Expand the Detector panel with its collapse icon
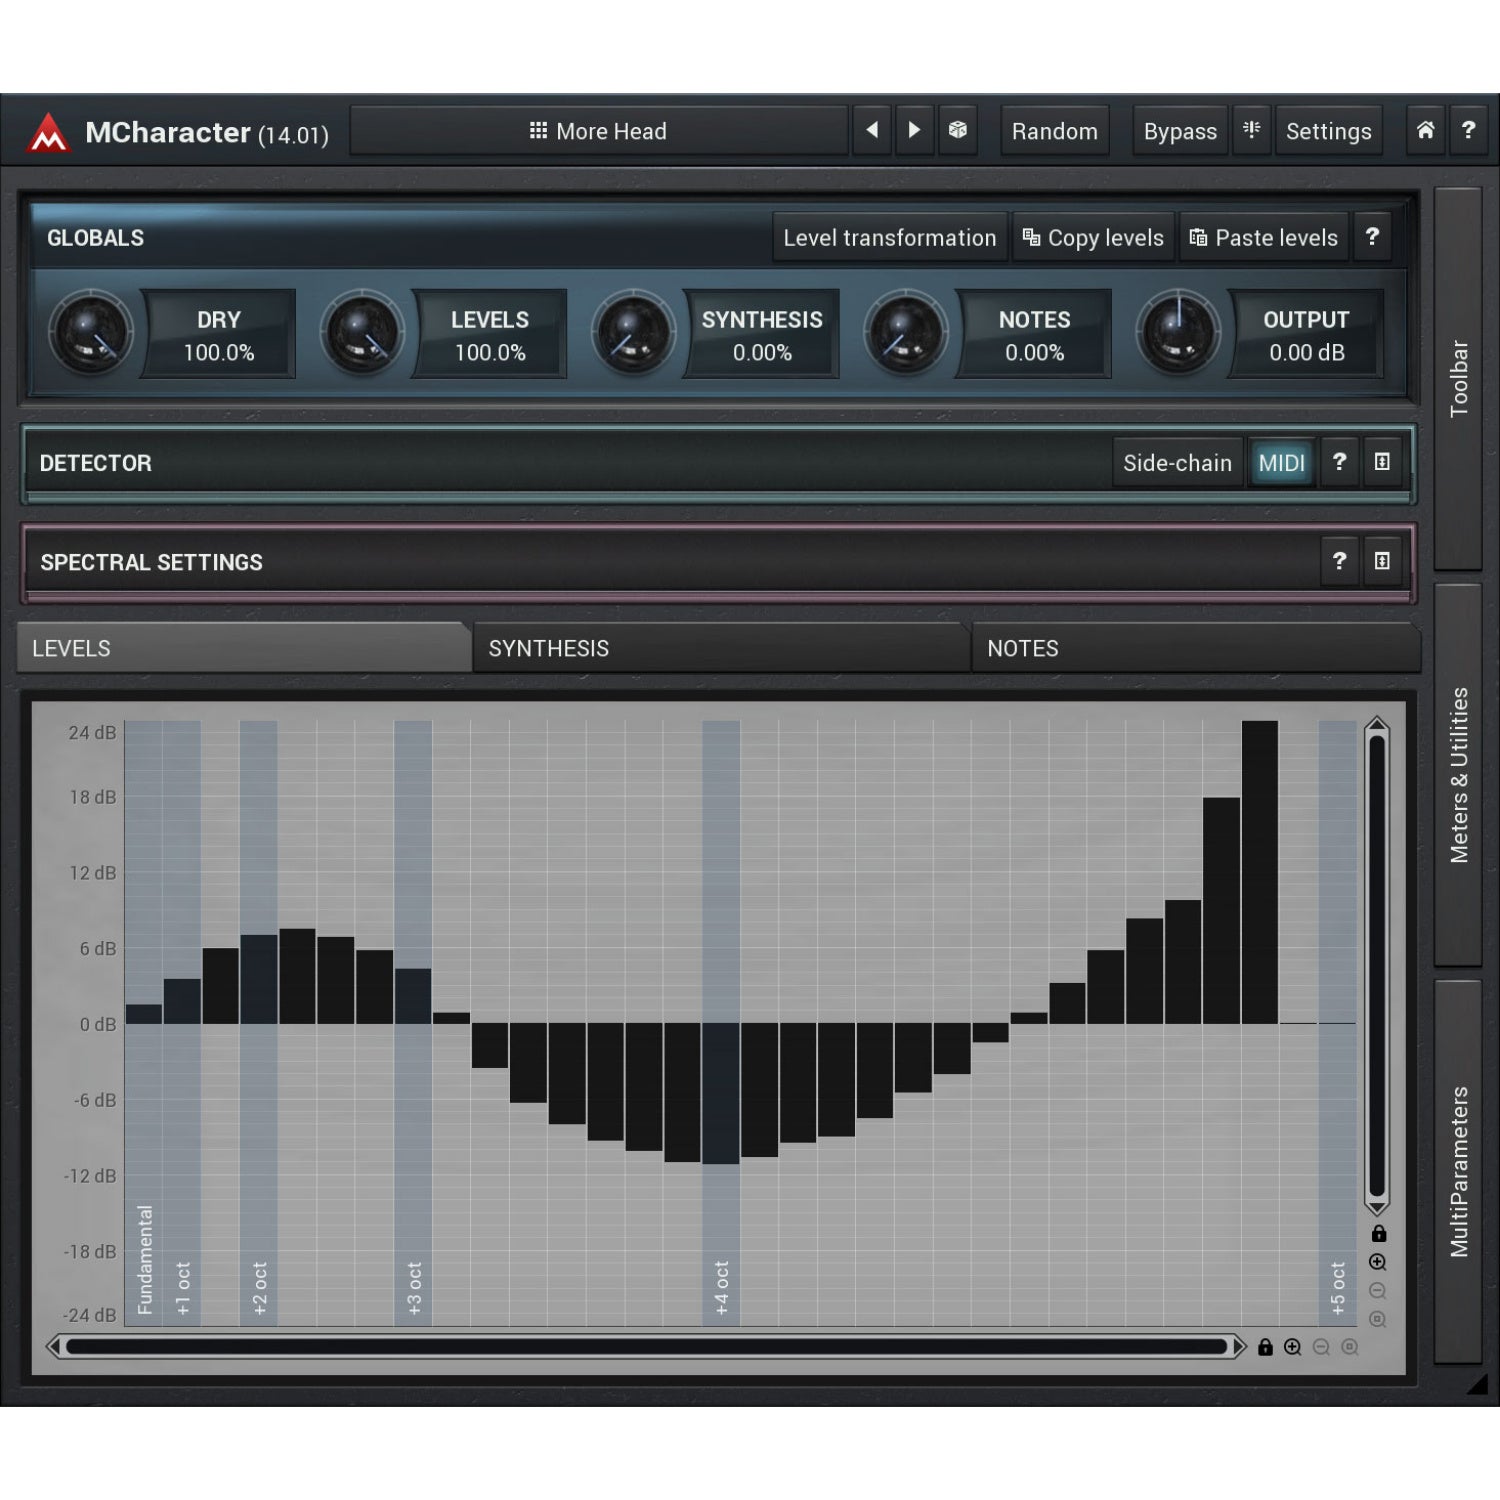Viewport: 1500px width, 1500px height. [1382, 462]
